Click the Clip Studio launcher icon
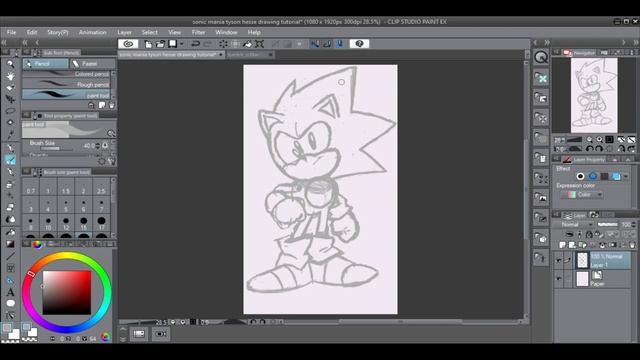640x360 pixels. pyautogui.click(x=128, y=44)
